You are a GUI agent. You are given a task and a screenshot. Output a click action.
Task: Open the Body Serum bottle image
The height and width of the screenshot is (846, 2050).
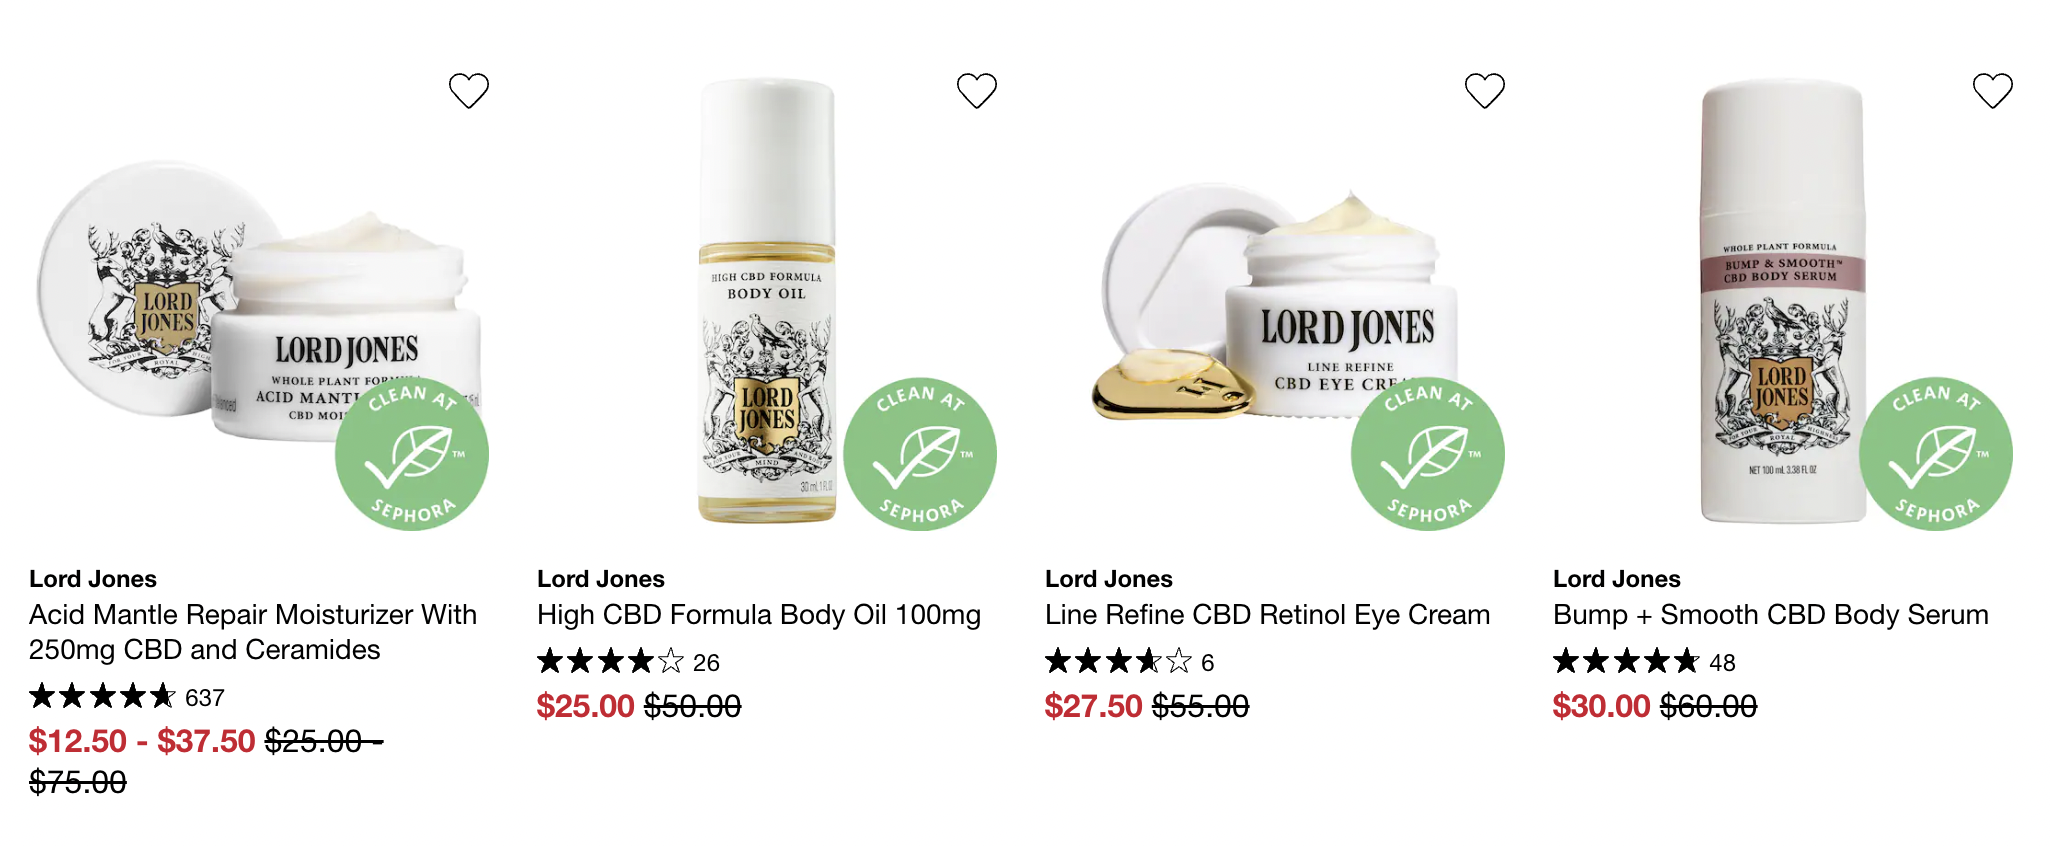tap(1783, 300)
